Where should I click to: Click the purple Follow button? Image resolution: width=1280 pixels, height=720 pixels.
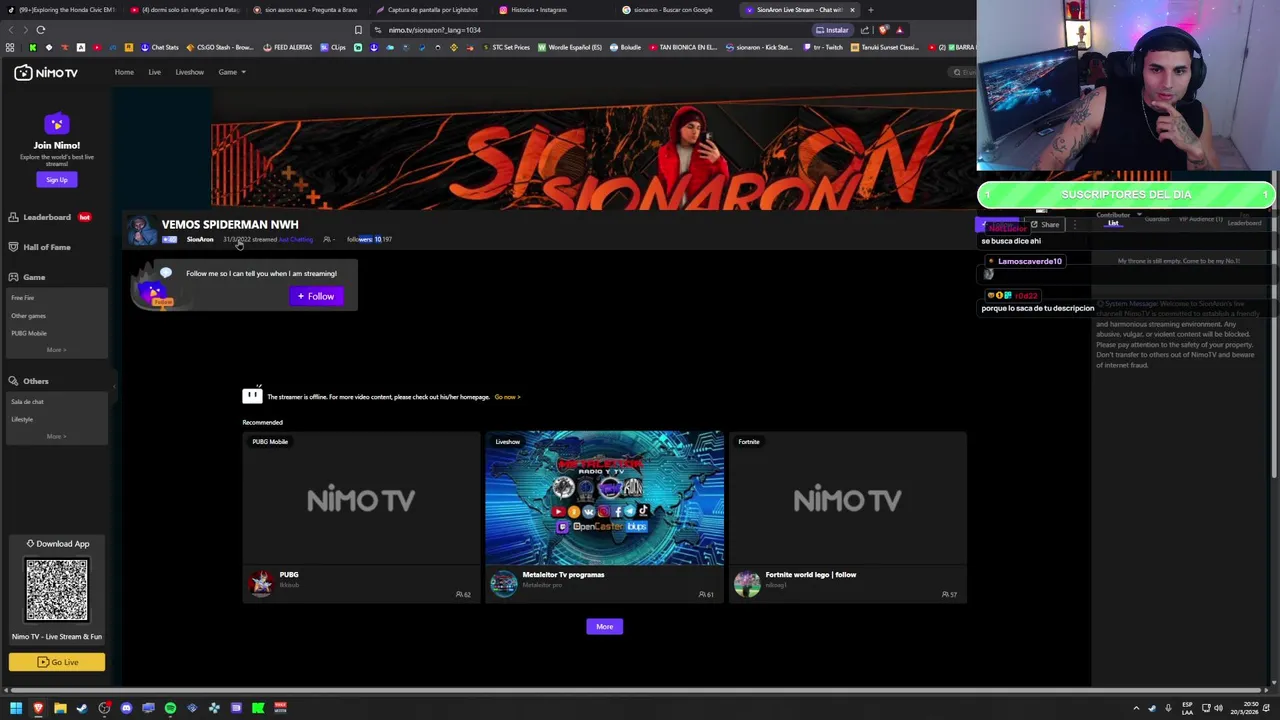tap(316, 296)
